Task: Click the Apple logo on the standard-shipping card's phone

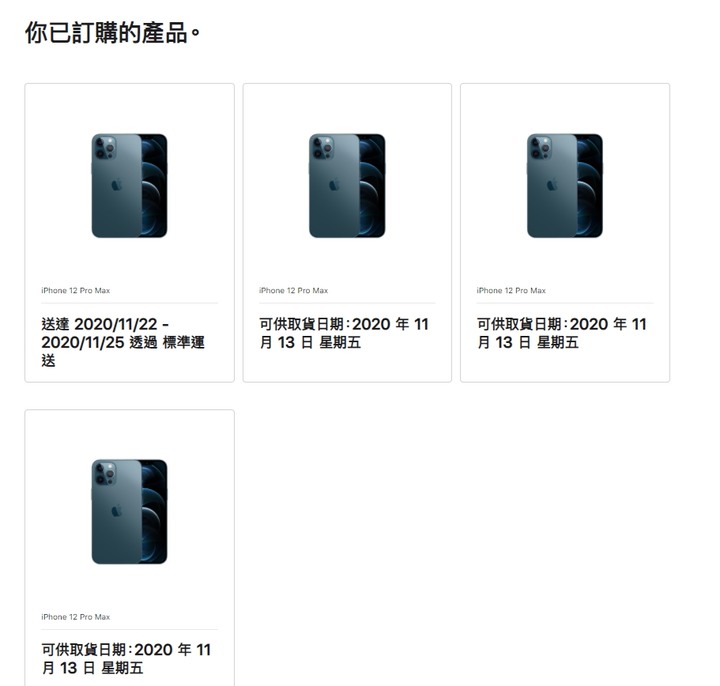Action: click(117, 185)
